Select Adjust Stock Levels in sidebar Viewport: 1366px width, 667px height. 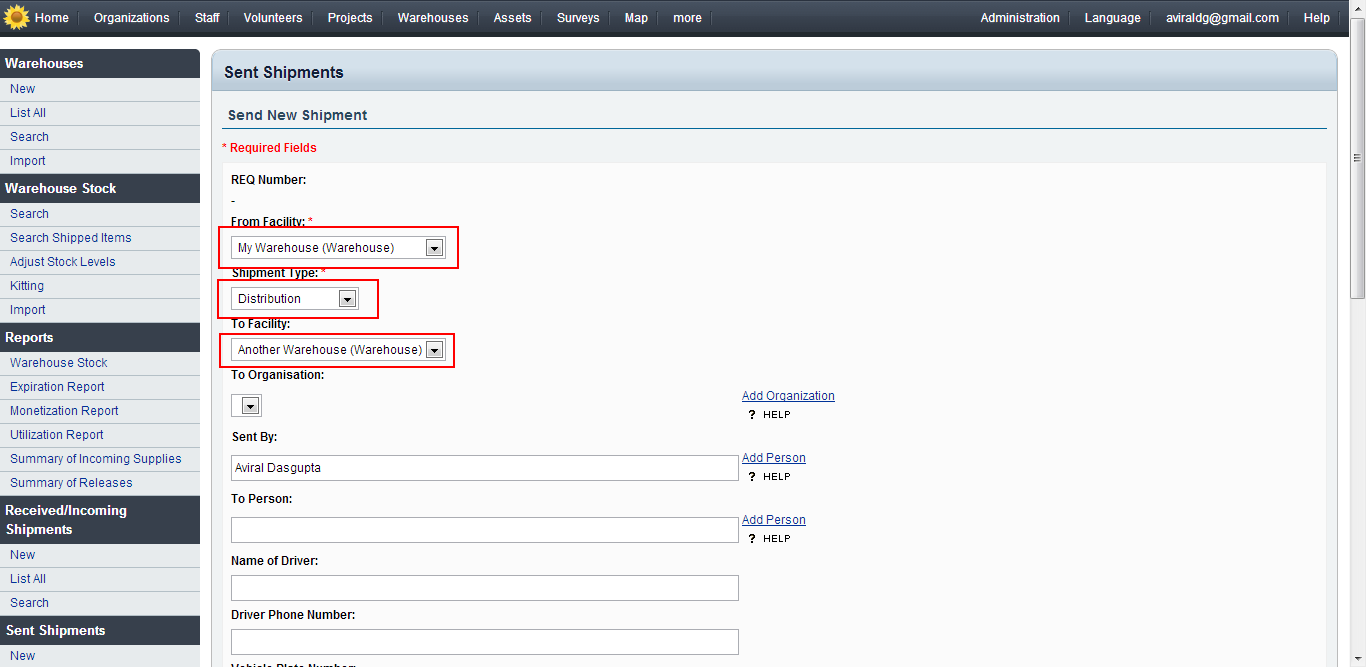[63, 262]
